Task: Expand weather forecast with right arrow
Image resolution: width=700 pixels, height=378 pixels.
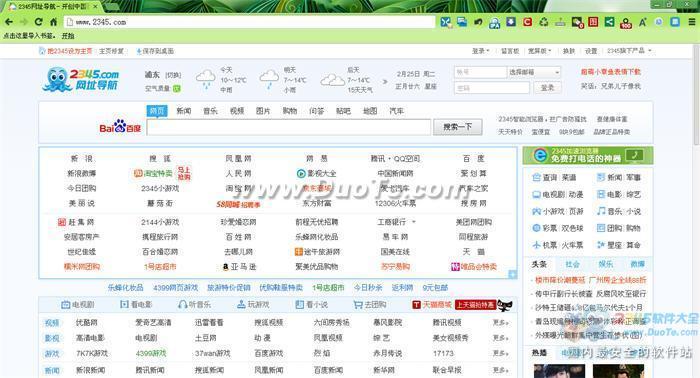Action: (x=385, y=81)
